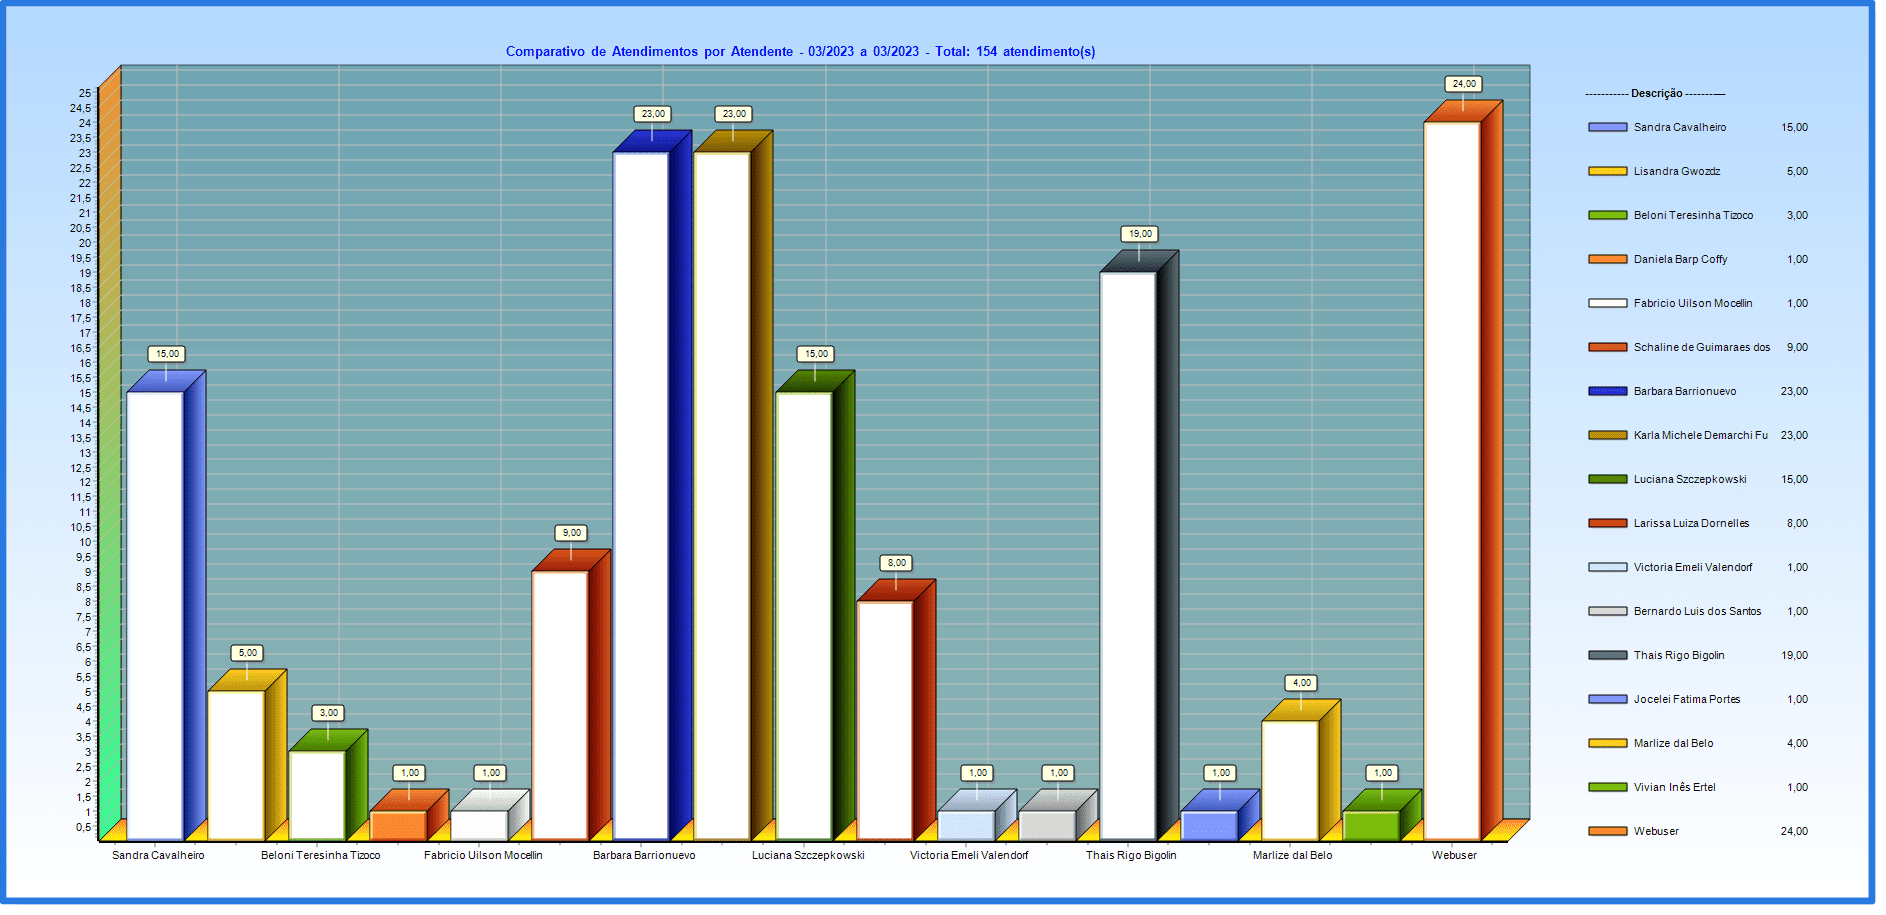The height and width of the screenshot is (915, 1886).
Task: Click x-axis label Barbara Barrionuevo
Action: pyautogui.click(x=644, y=856)
